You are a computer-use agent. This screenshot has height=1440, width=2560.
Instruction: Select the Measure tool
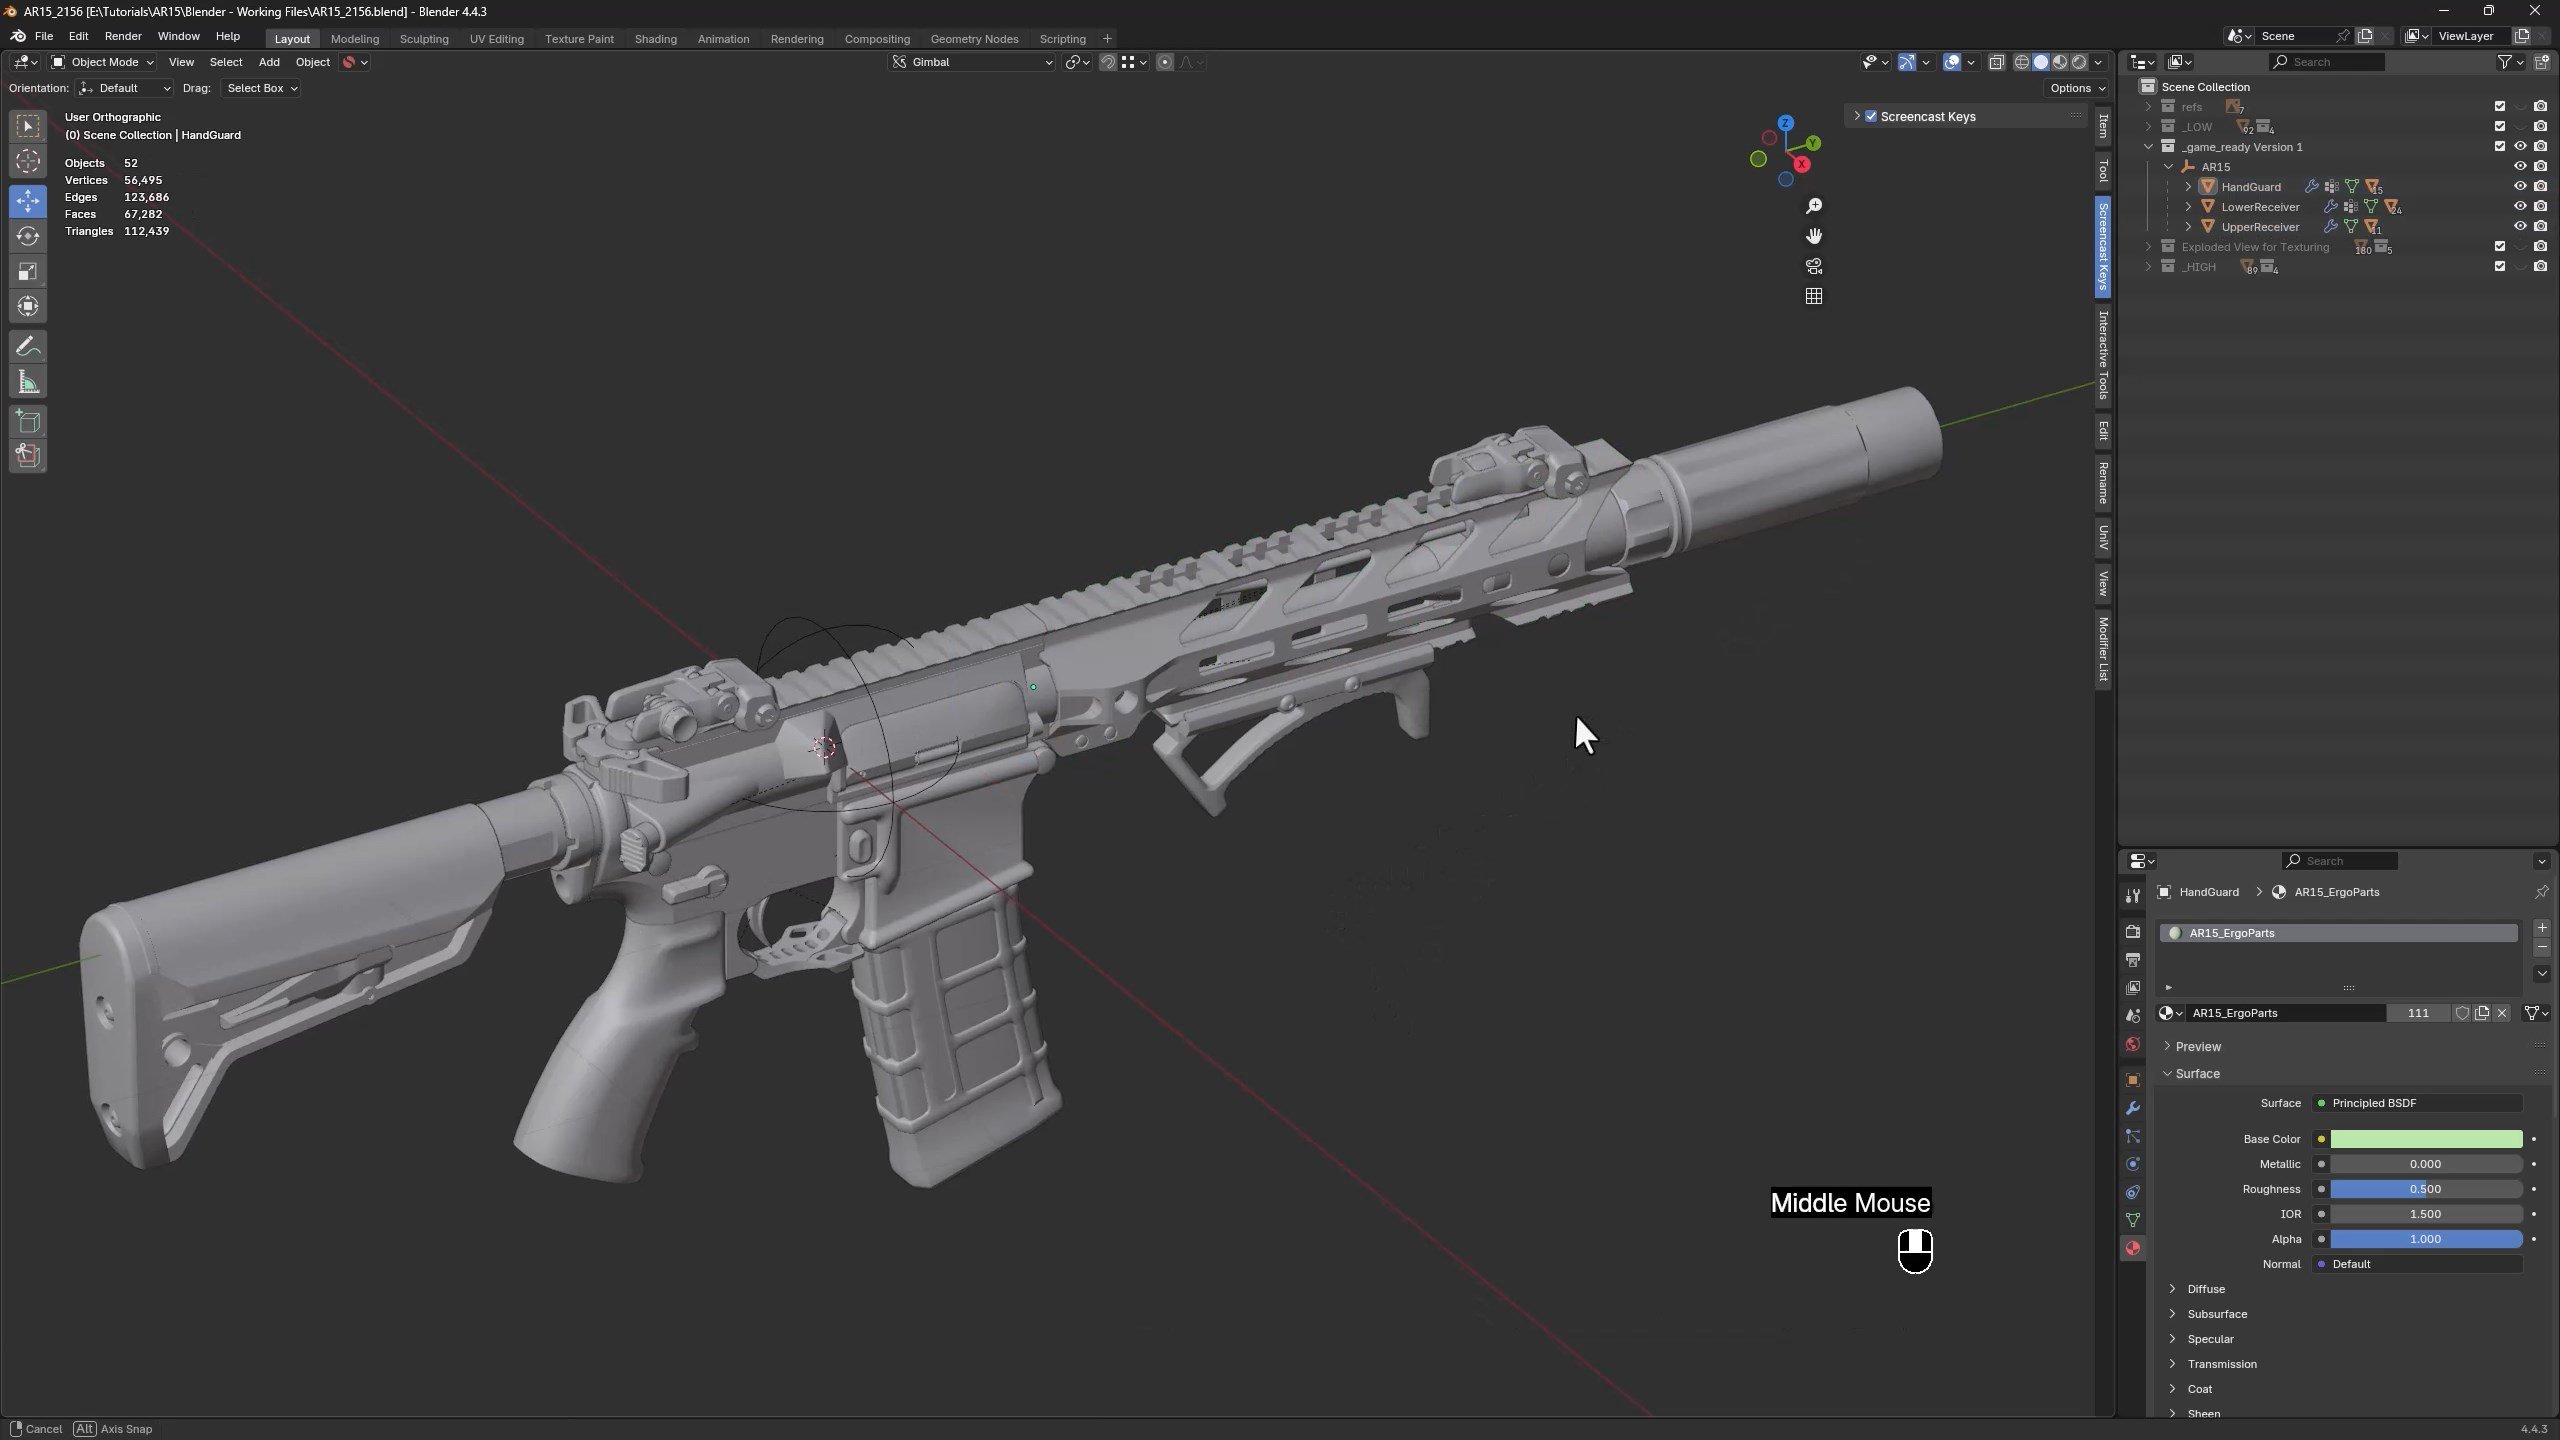click(x=28, y=382)
